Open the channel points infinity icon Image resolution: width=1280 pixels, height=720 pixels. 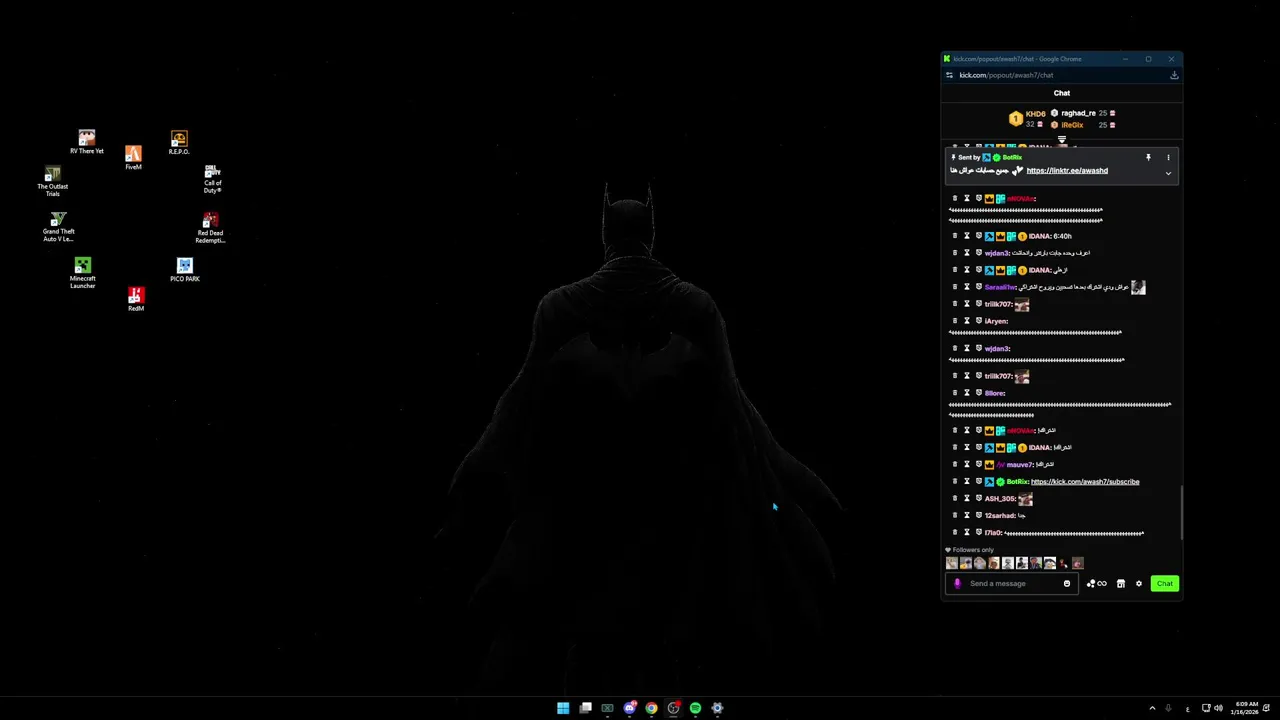point(1102,583)
